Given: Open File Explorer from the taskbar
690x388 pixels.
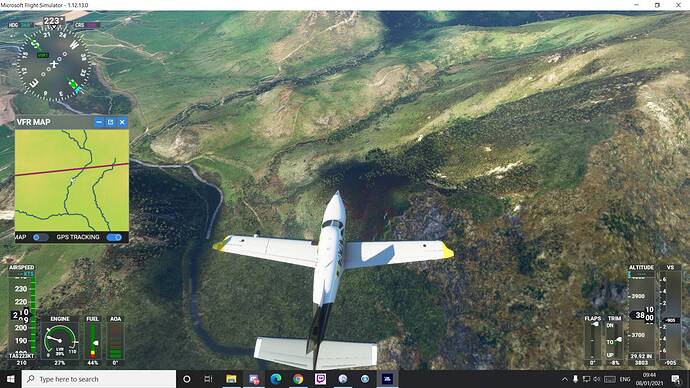Looking at the screenshot, I should point(231,379).
